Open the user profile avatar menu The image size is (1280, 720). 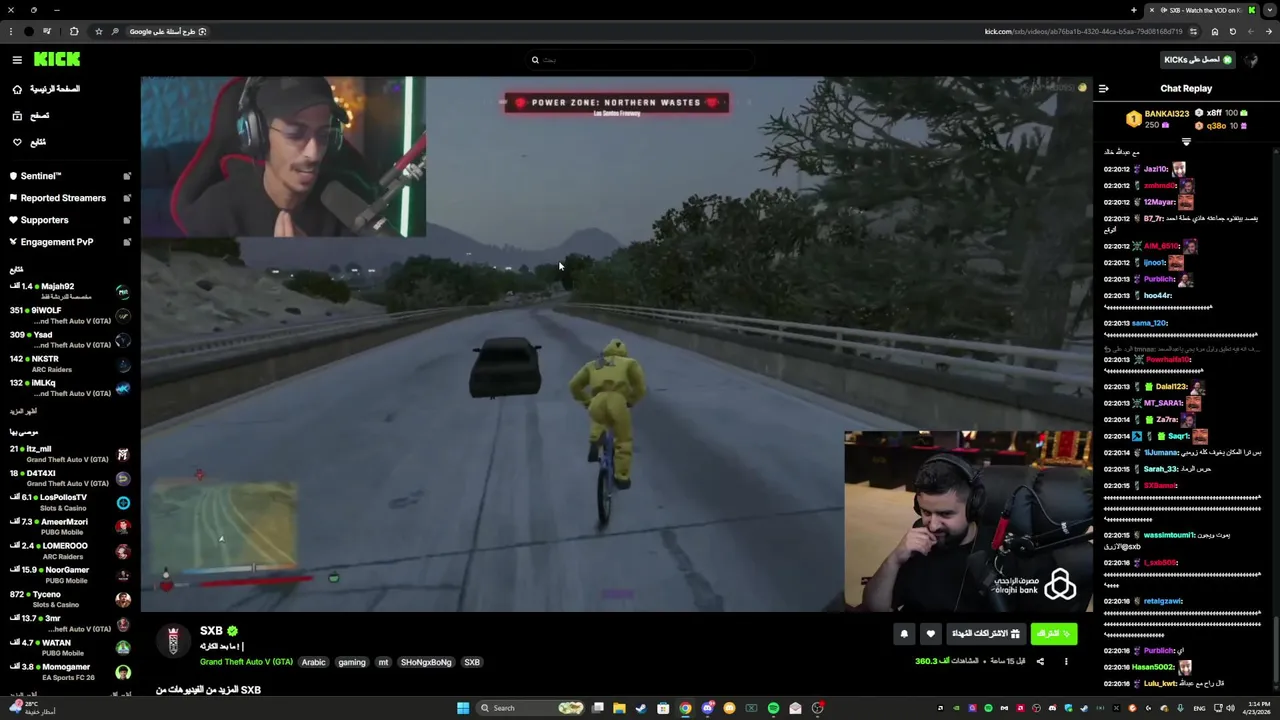click(x=1253, y=60)
